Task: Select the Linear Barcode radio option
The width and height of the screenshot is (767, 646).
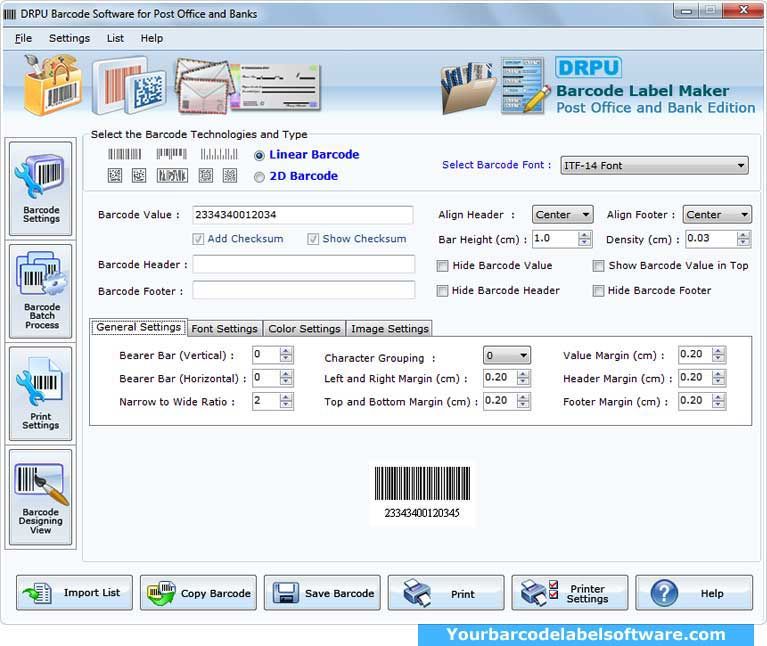Action: [259, 156]
